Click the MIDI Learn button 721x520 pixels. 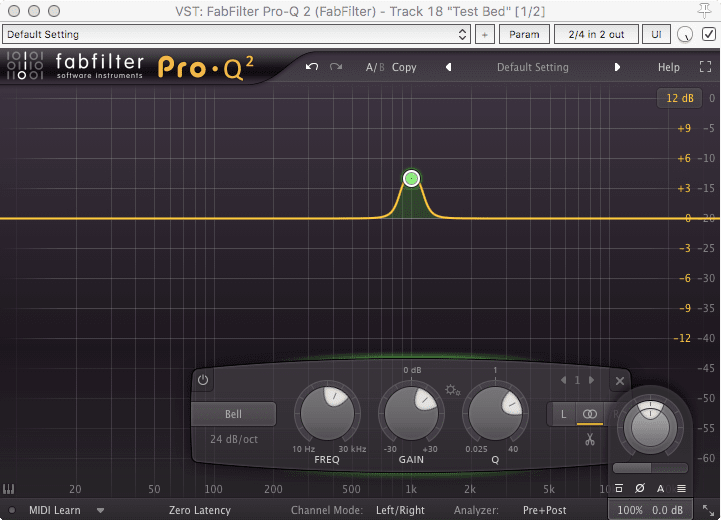pyautogui.click(x=55, y=510)
